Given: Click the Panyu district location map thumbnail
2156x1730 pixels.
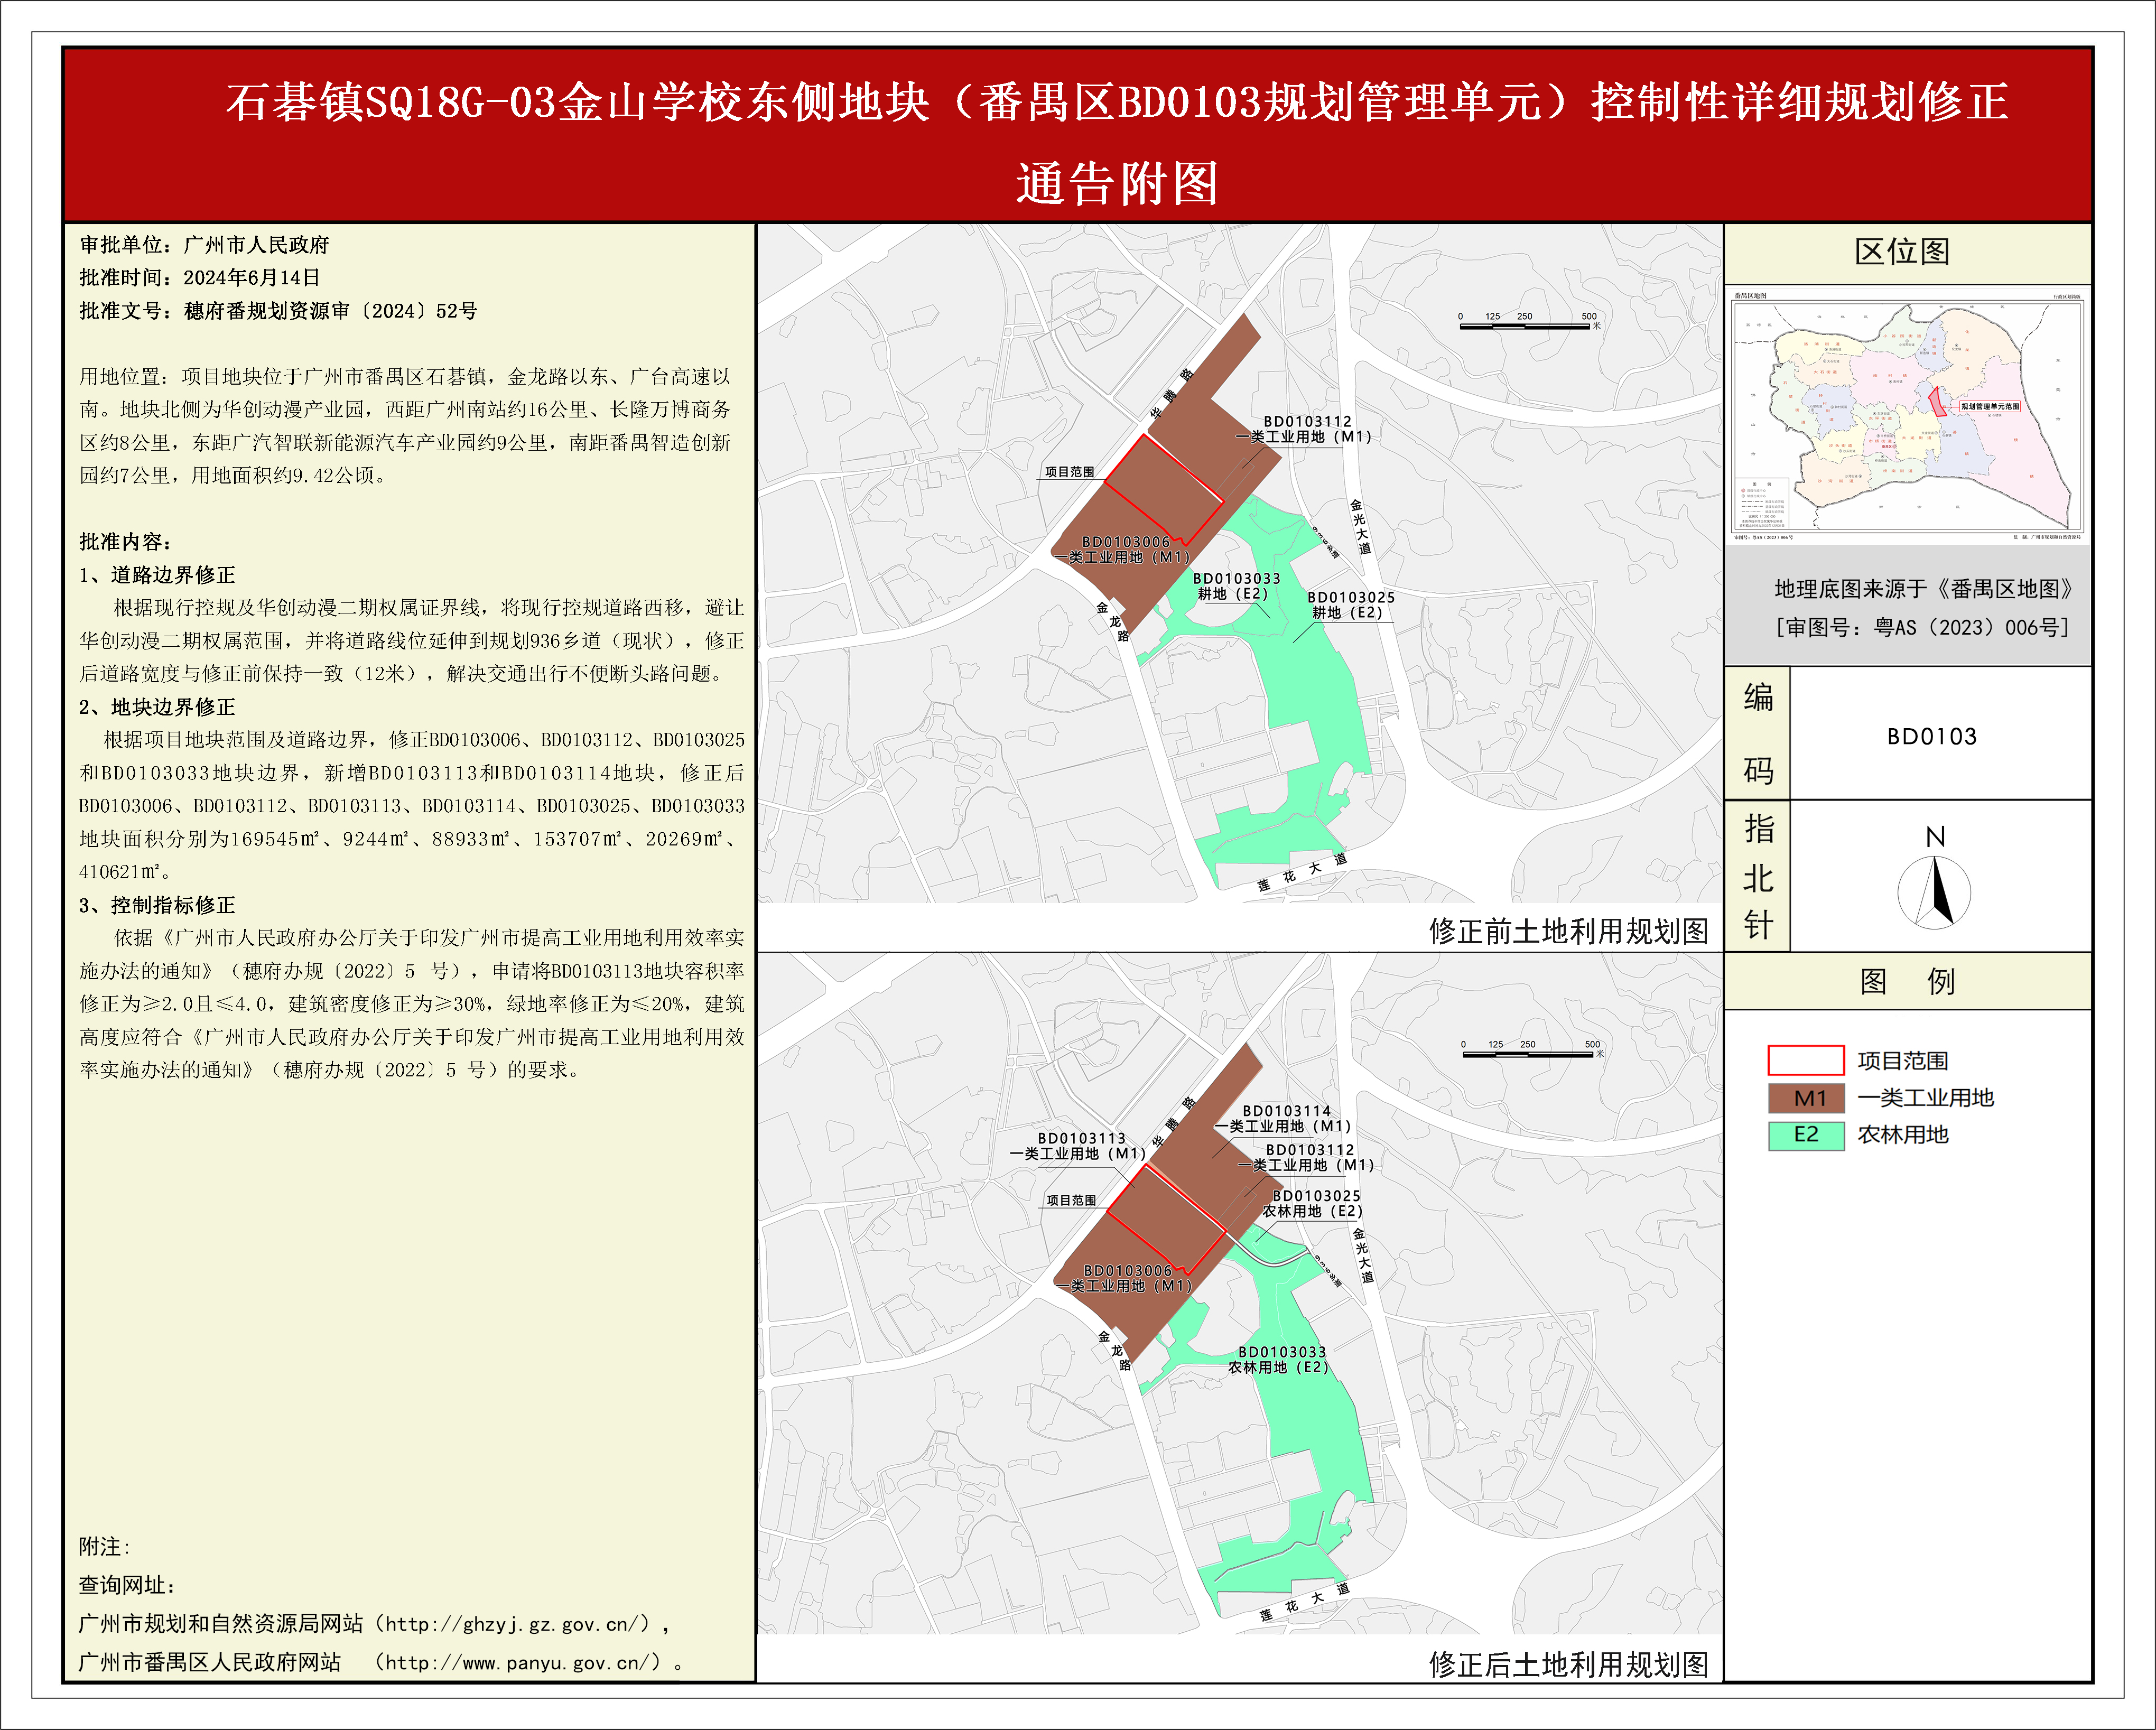Looking at the screenshot, I should pyautogui.click(x=1907, y=415).
